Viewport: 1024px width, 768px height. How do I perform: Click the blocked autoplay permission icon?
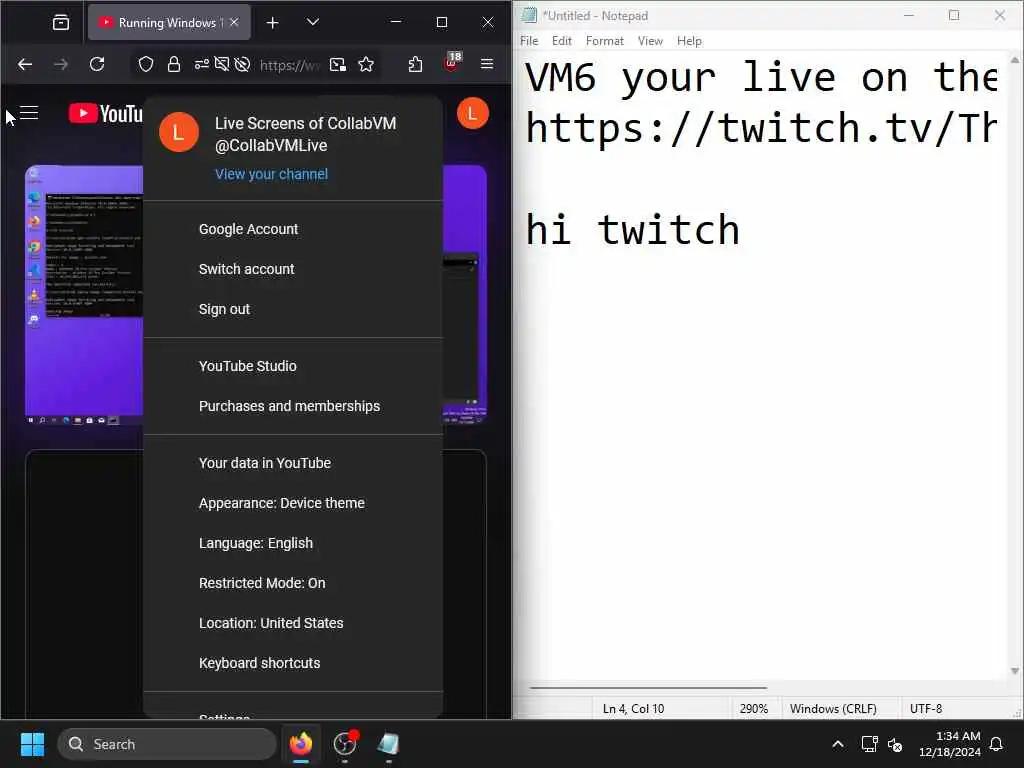tap(242, 64)
